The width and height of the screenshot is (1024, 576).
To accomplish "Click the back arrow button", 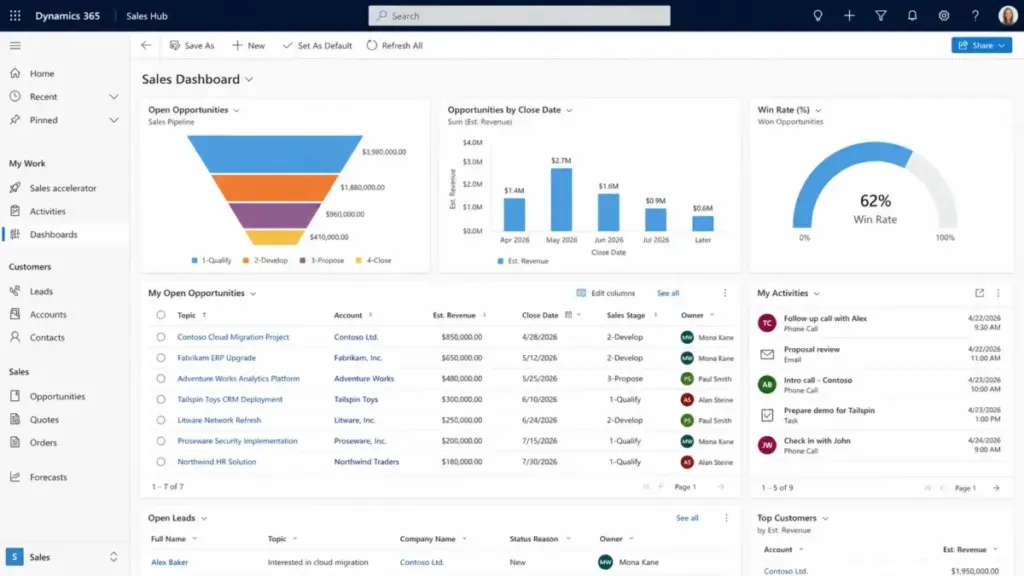I will [146, 45].
